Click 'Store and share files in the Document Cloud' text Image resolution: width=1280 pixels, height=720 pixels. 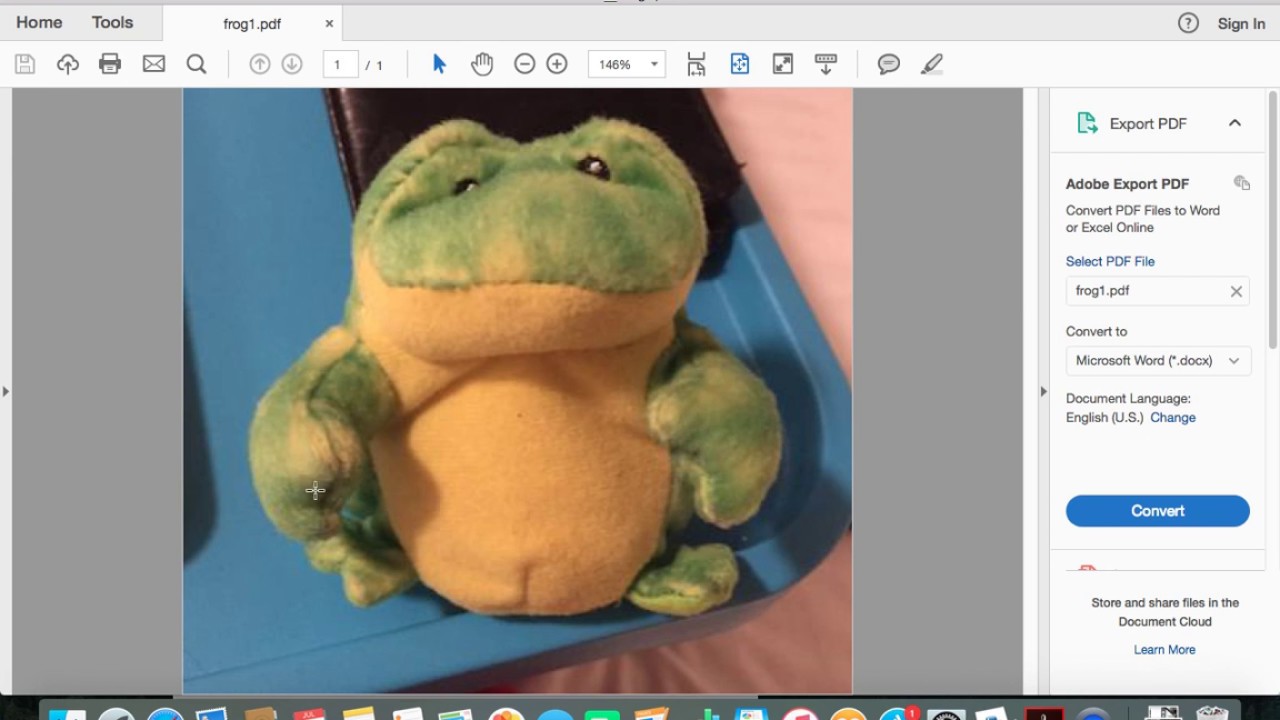pos(1165,612)
